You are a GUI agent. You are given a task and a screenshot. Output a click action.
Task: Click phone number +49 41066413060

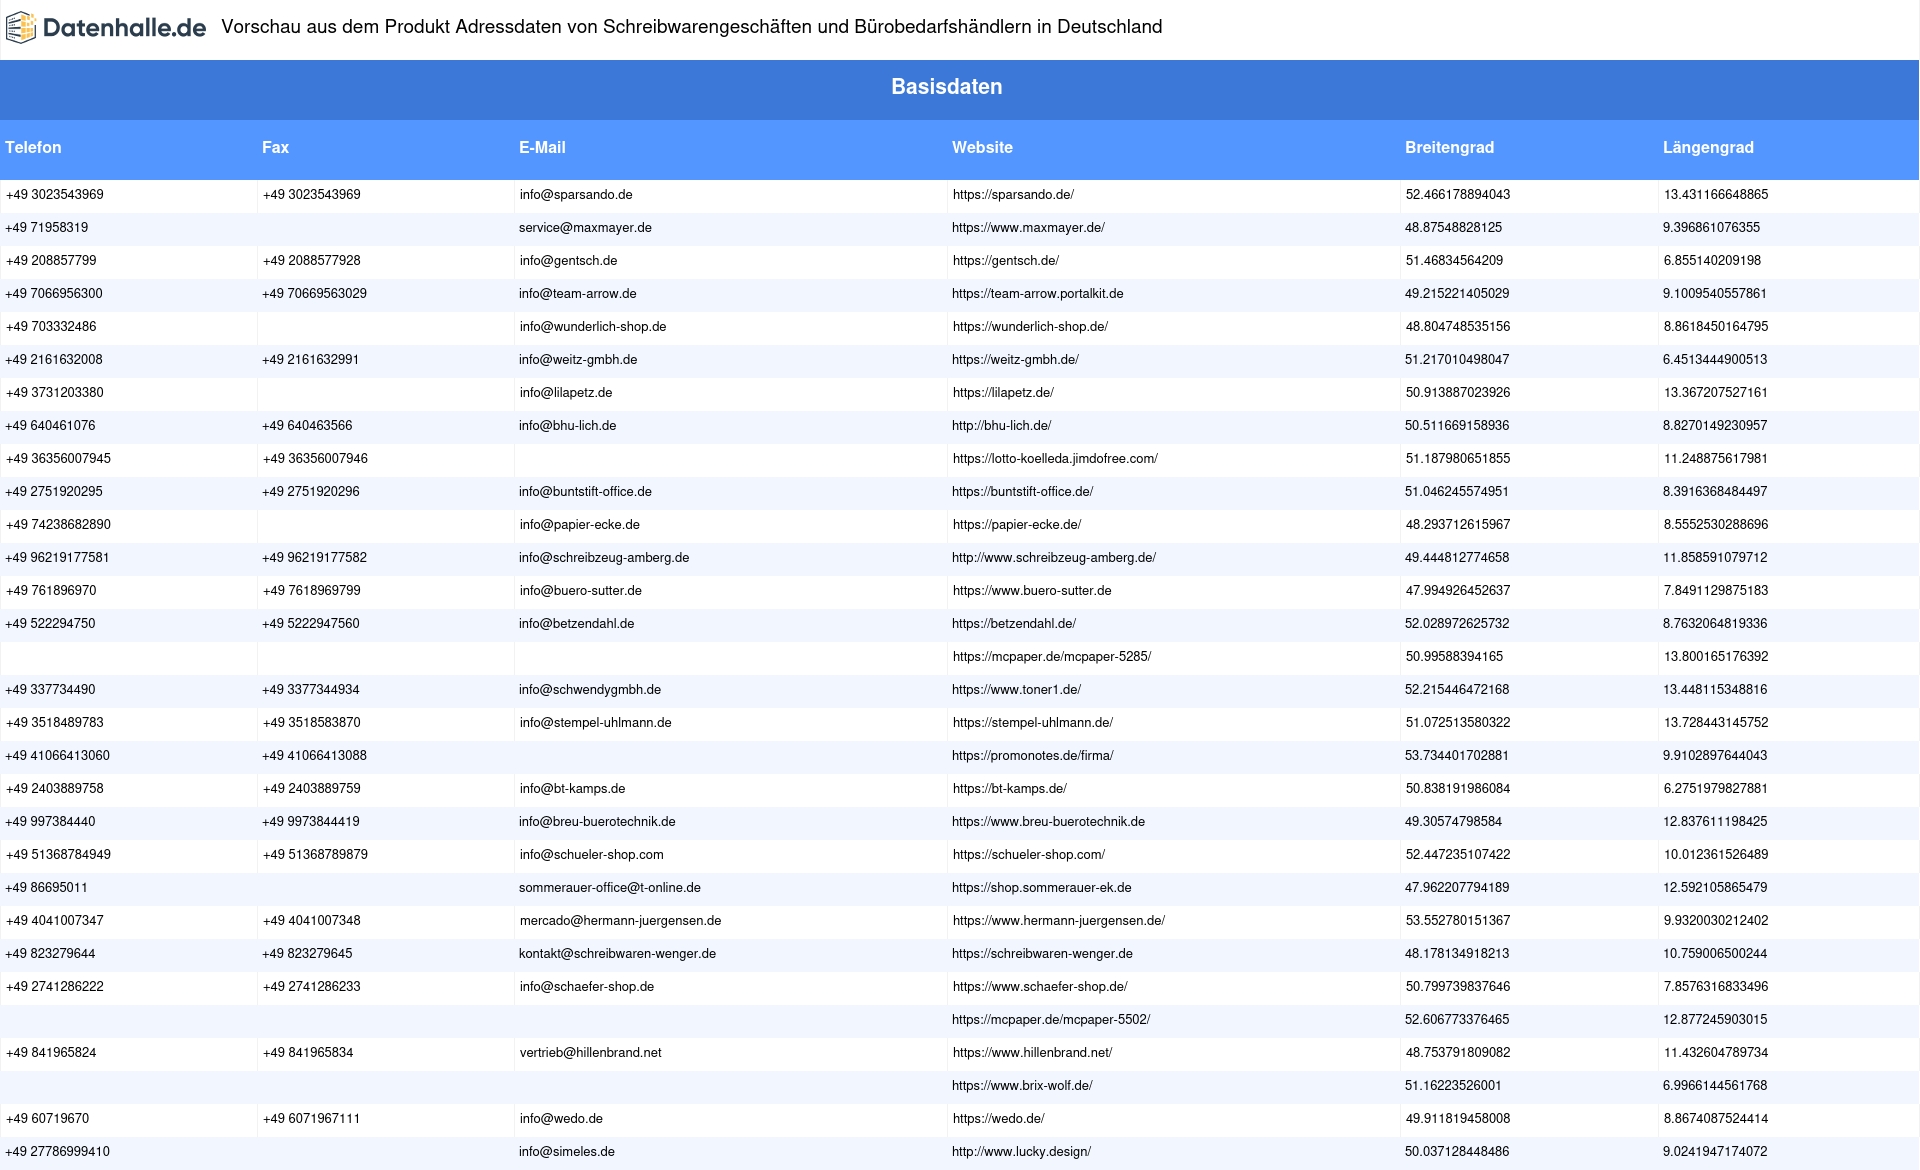point(57,756)
